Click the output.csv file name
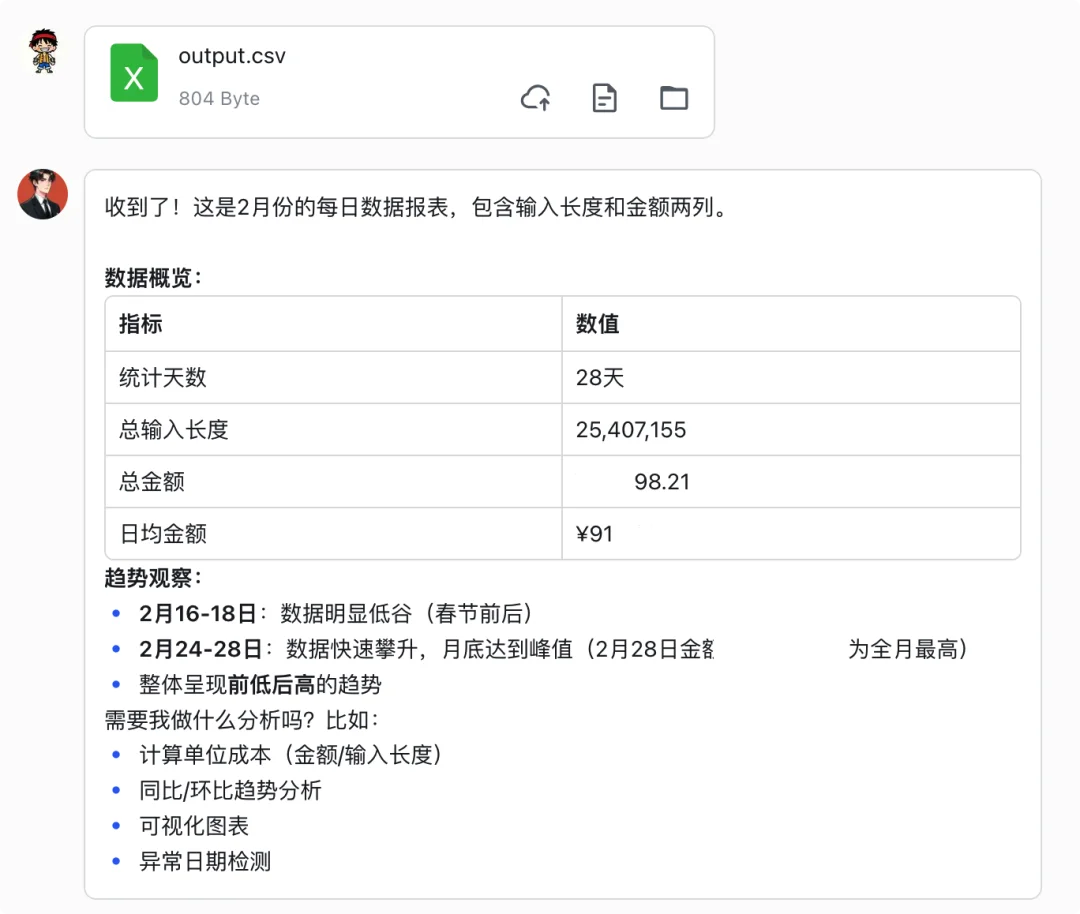 tap(231, 56)
